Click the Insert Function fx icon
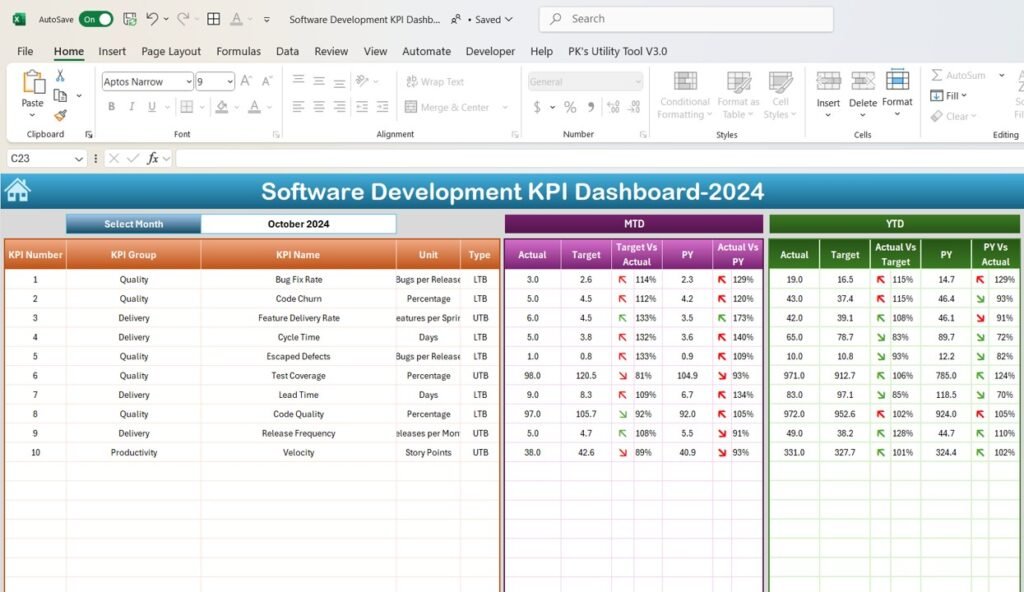 152,158
